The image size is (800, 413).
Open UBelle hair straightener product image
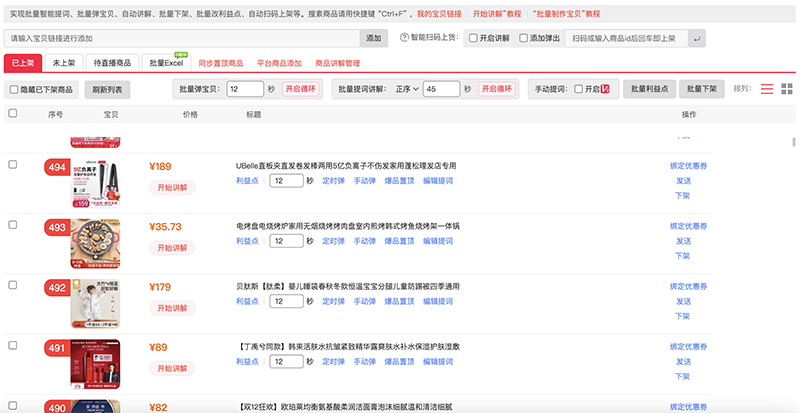pyautogui.click(x=96, y=178)
